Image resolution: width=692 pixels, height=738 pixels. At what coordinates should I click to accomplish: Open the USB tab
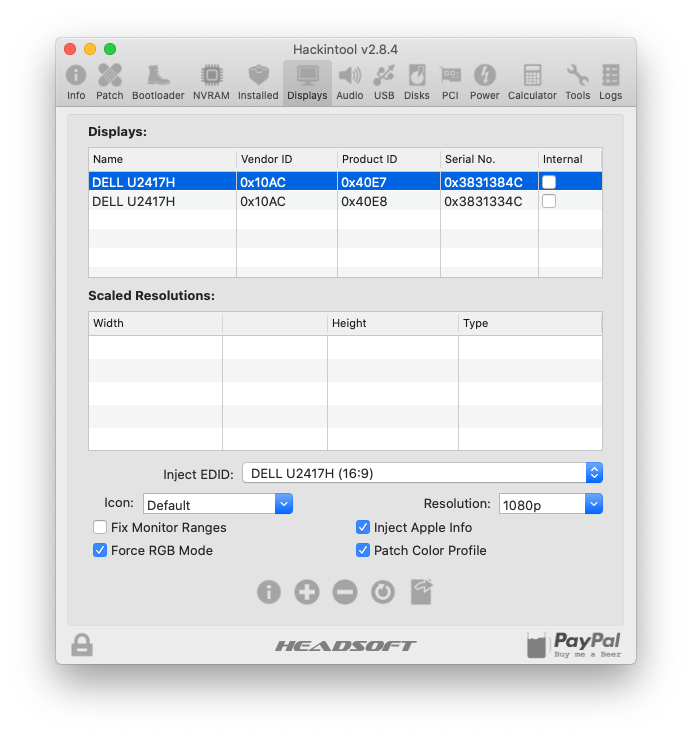[384, 82]
